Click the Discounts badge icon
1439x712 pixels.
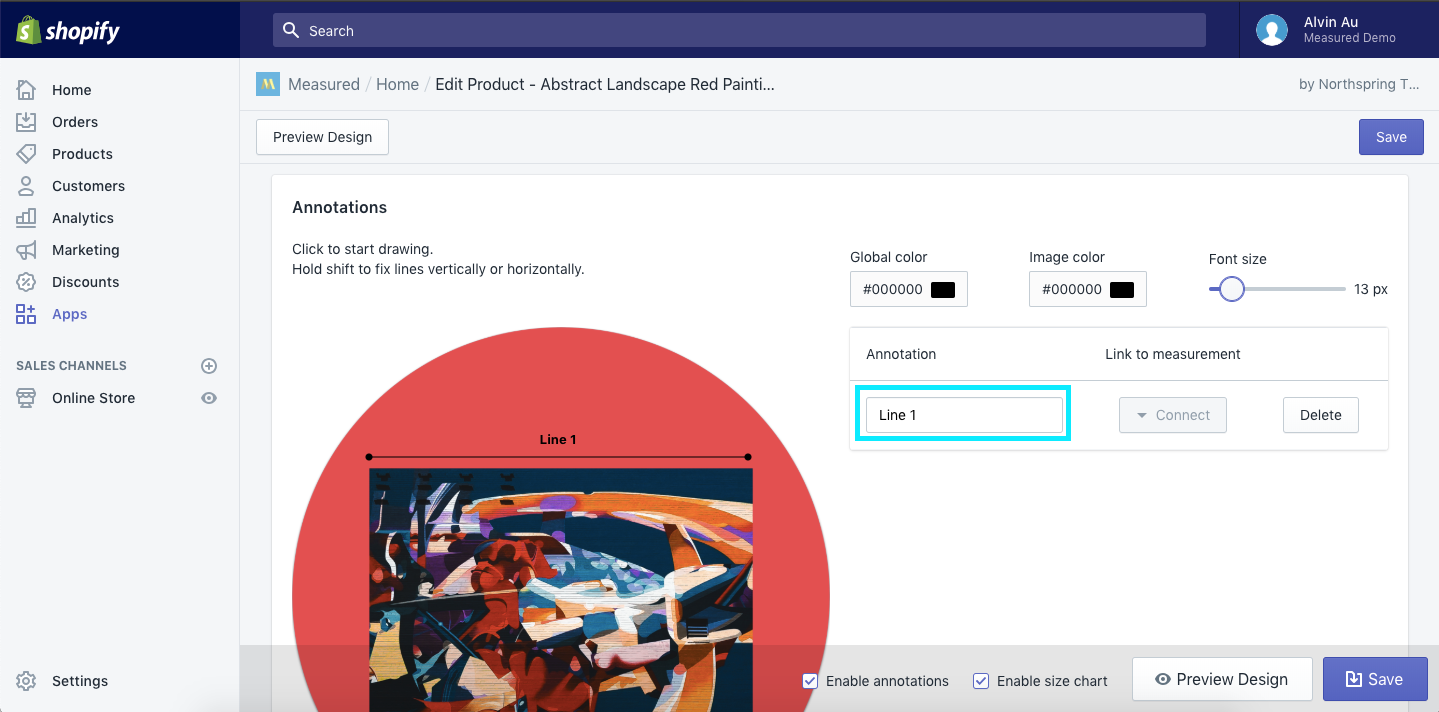26,282
